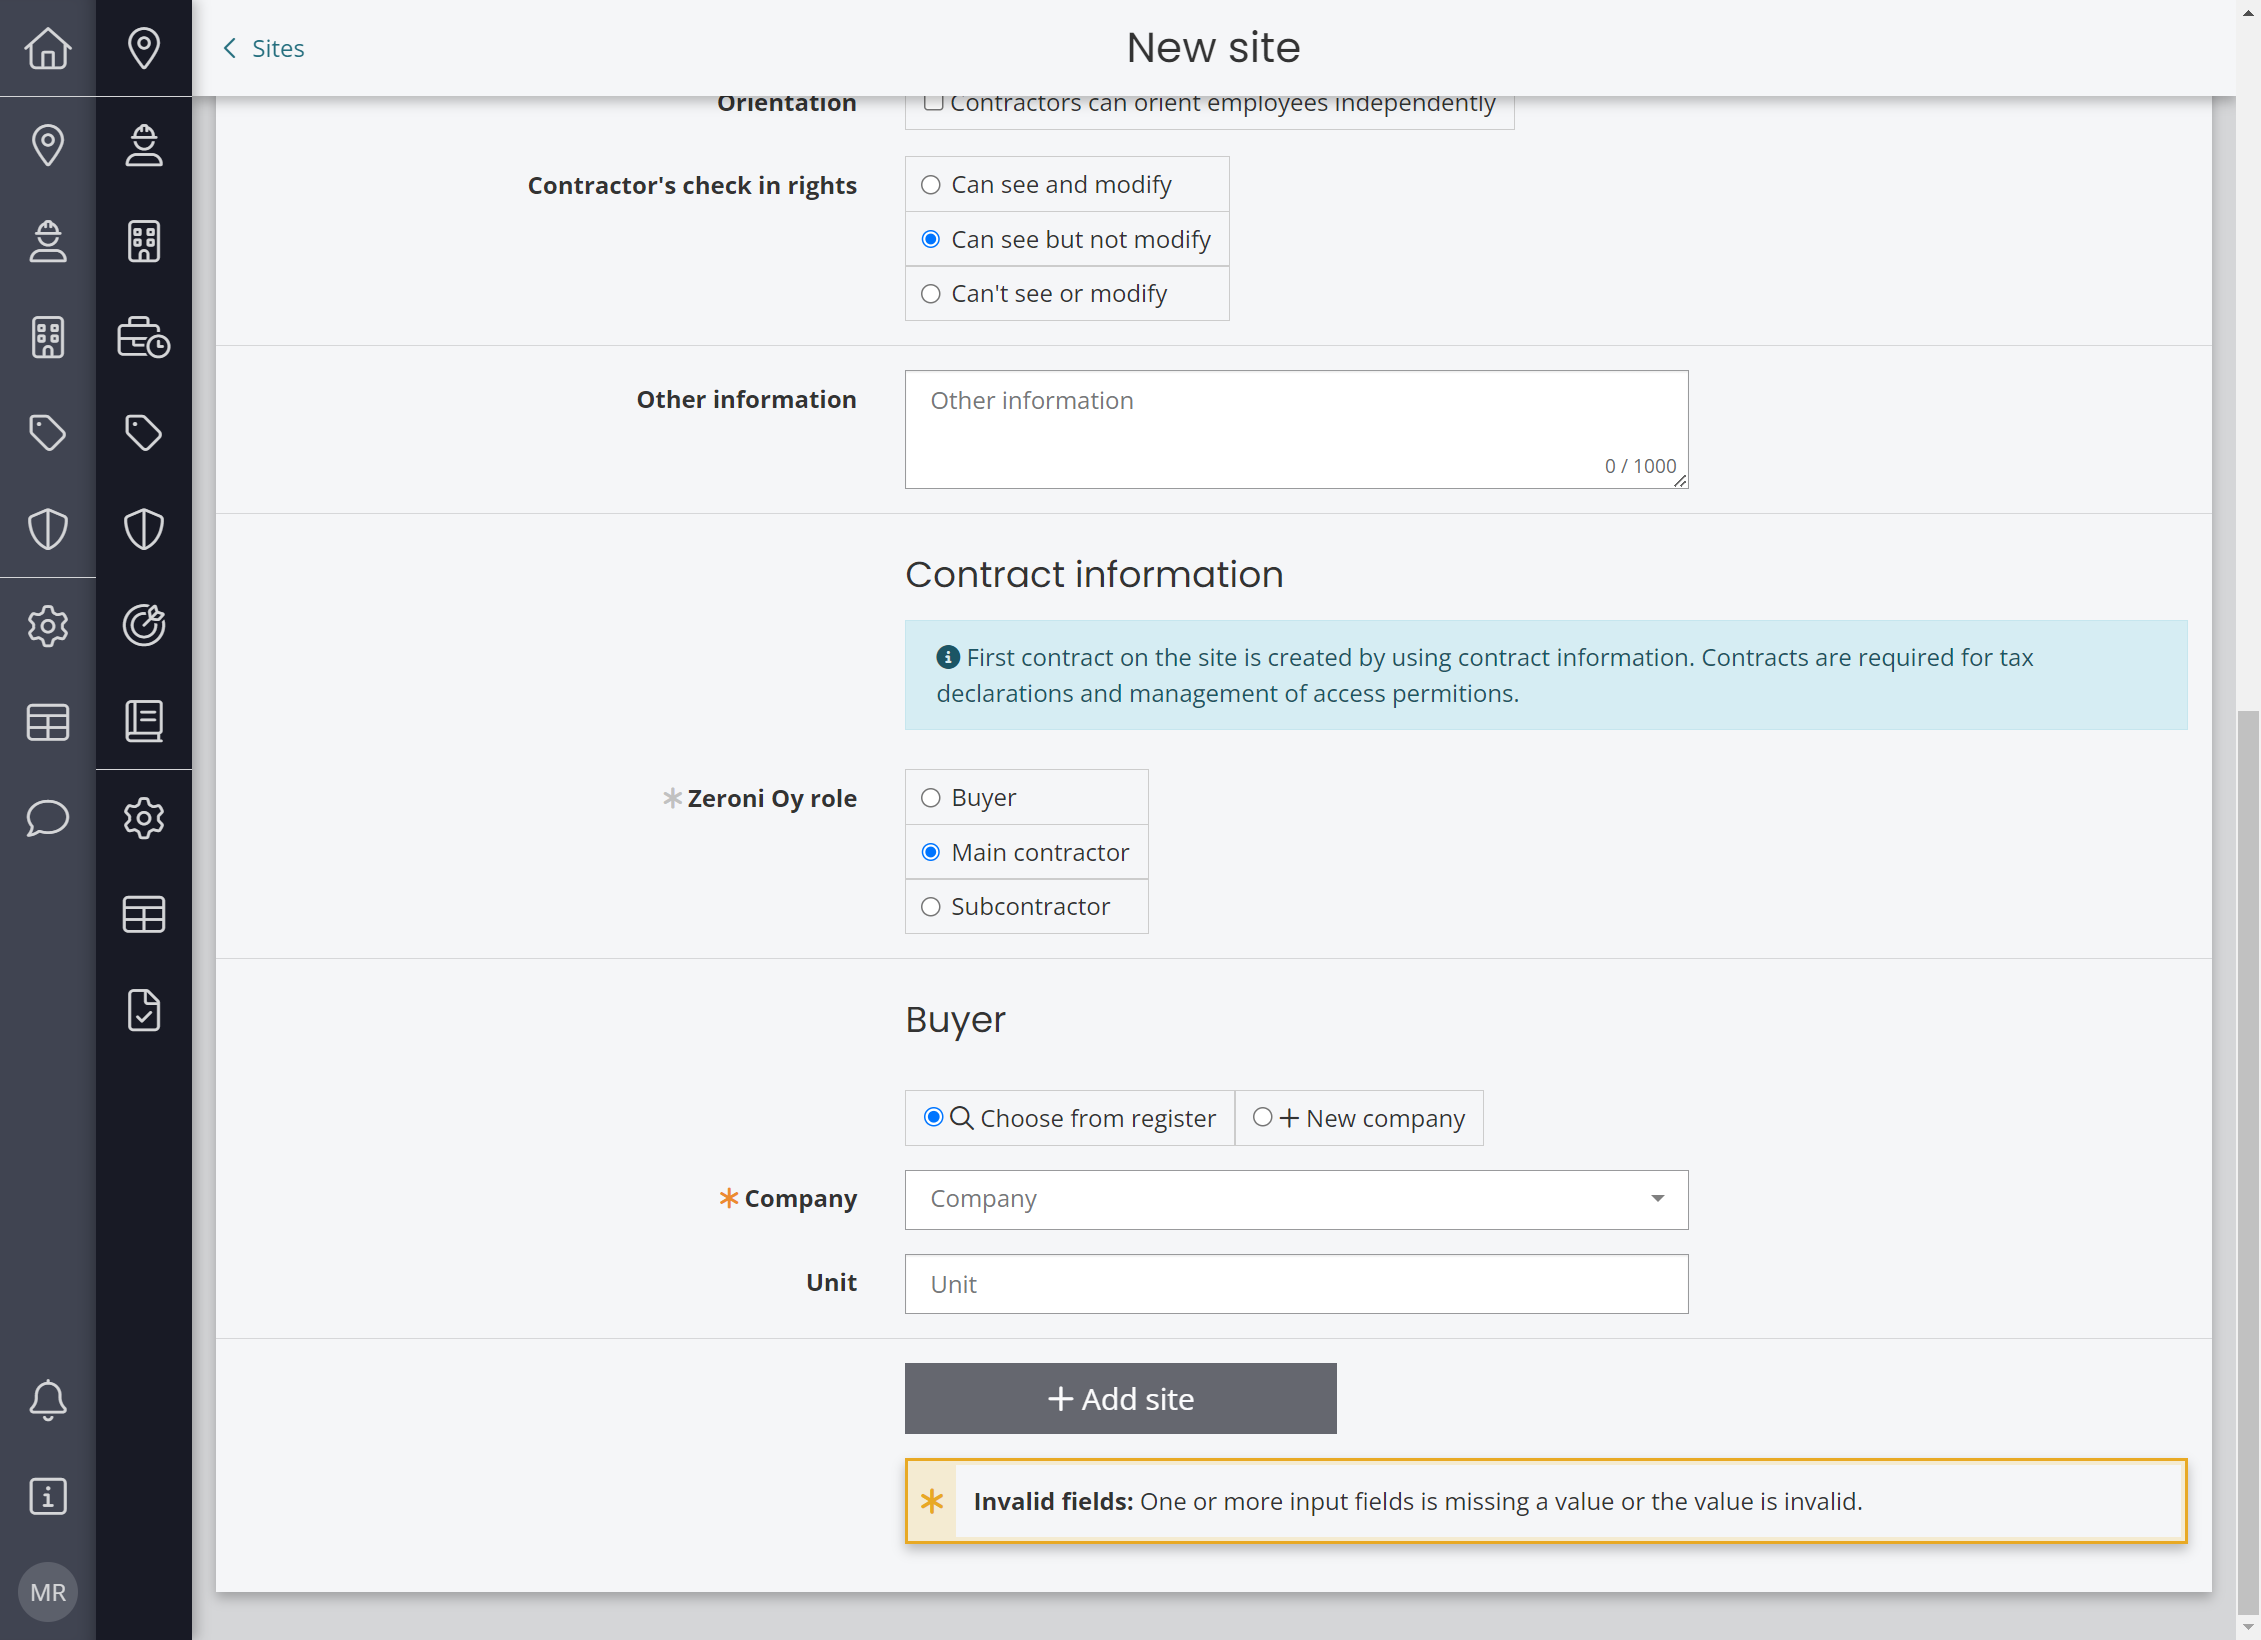Viewport: 2261px width, 1640px height.
Task: Open the target goal icon in the second column
Action: pyautogui.click(x=143, y=626)
